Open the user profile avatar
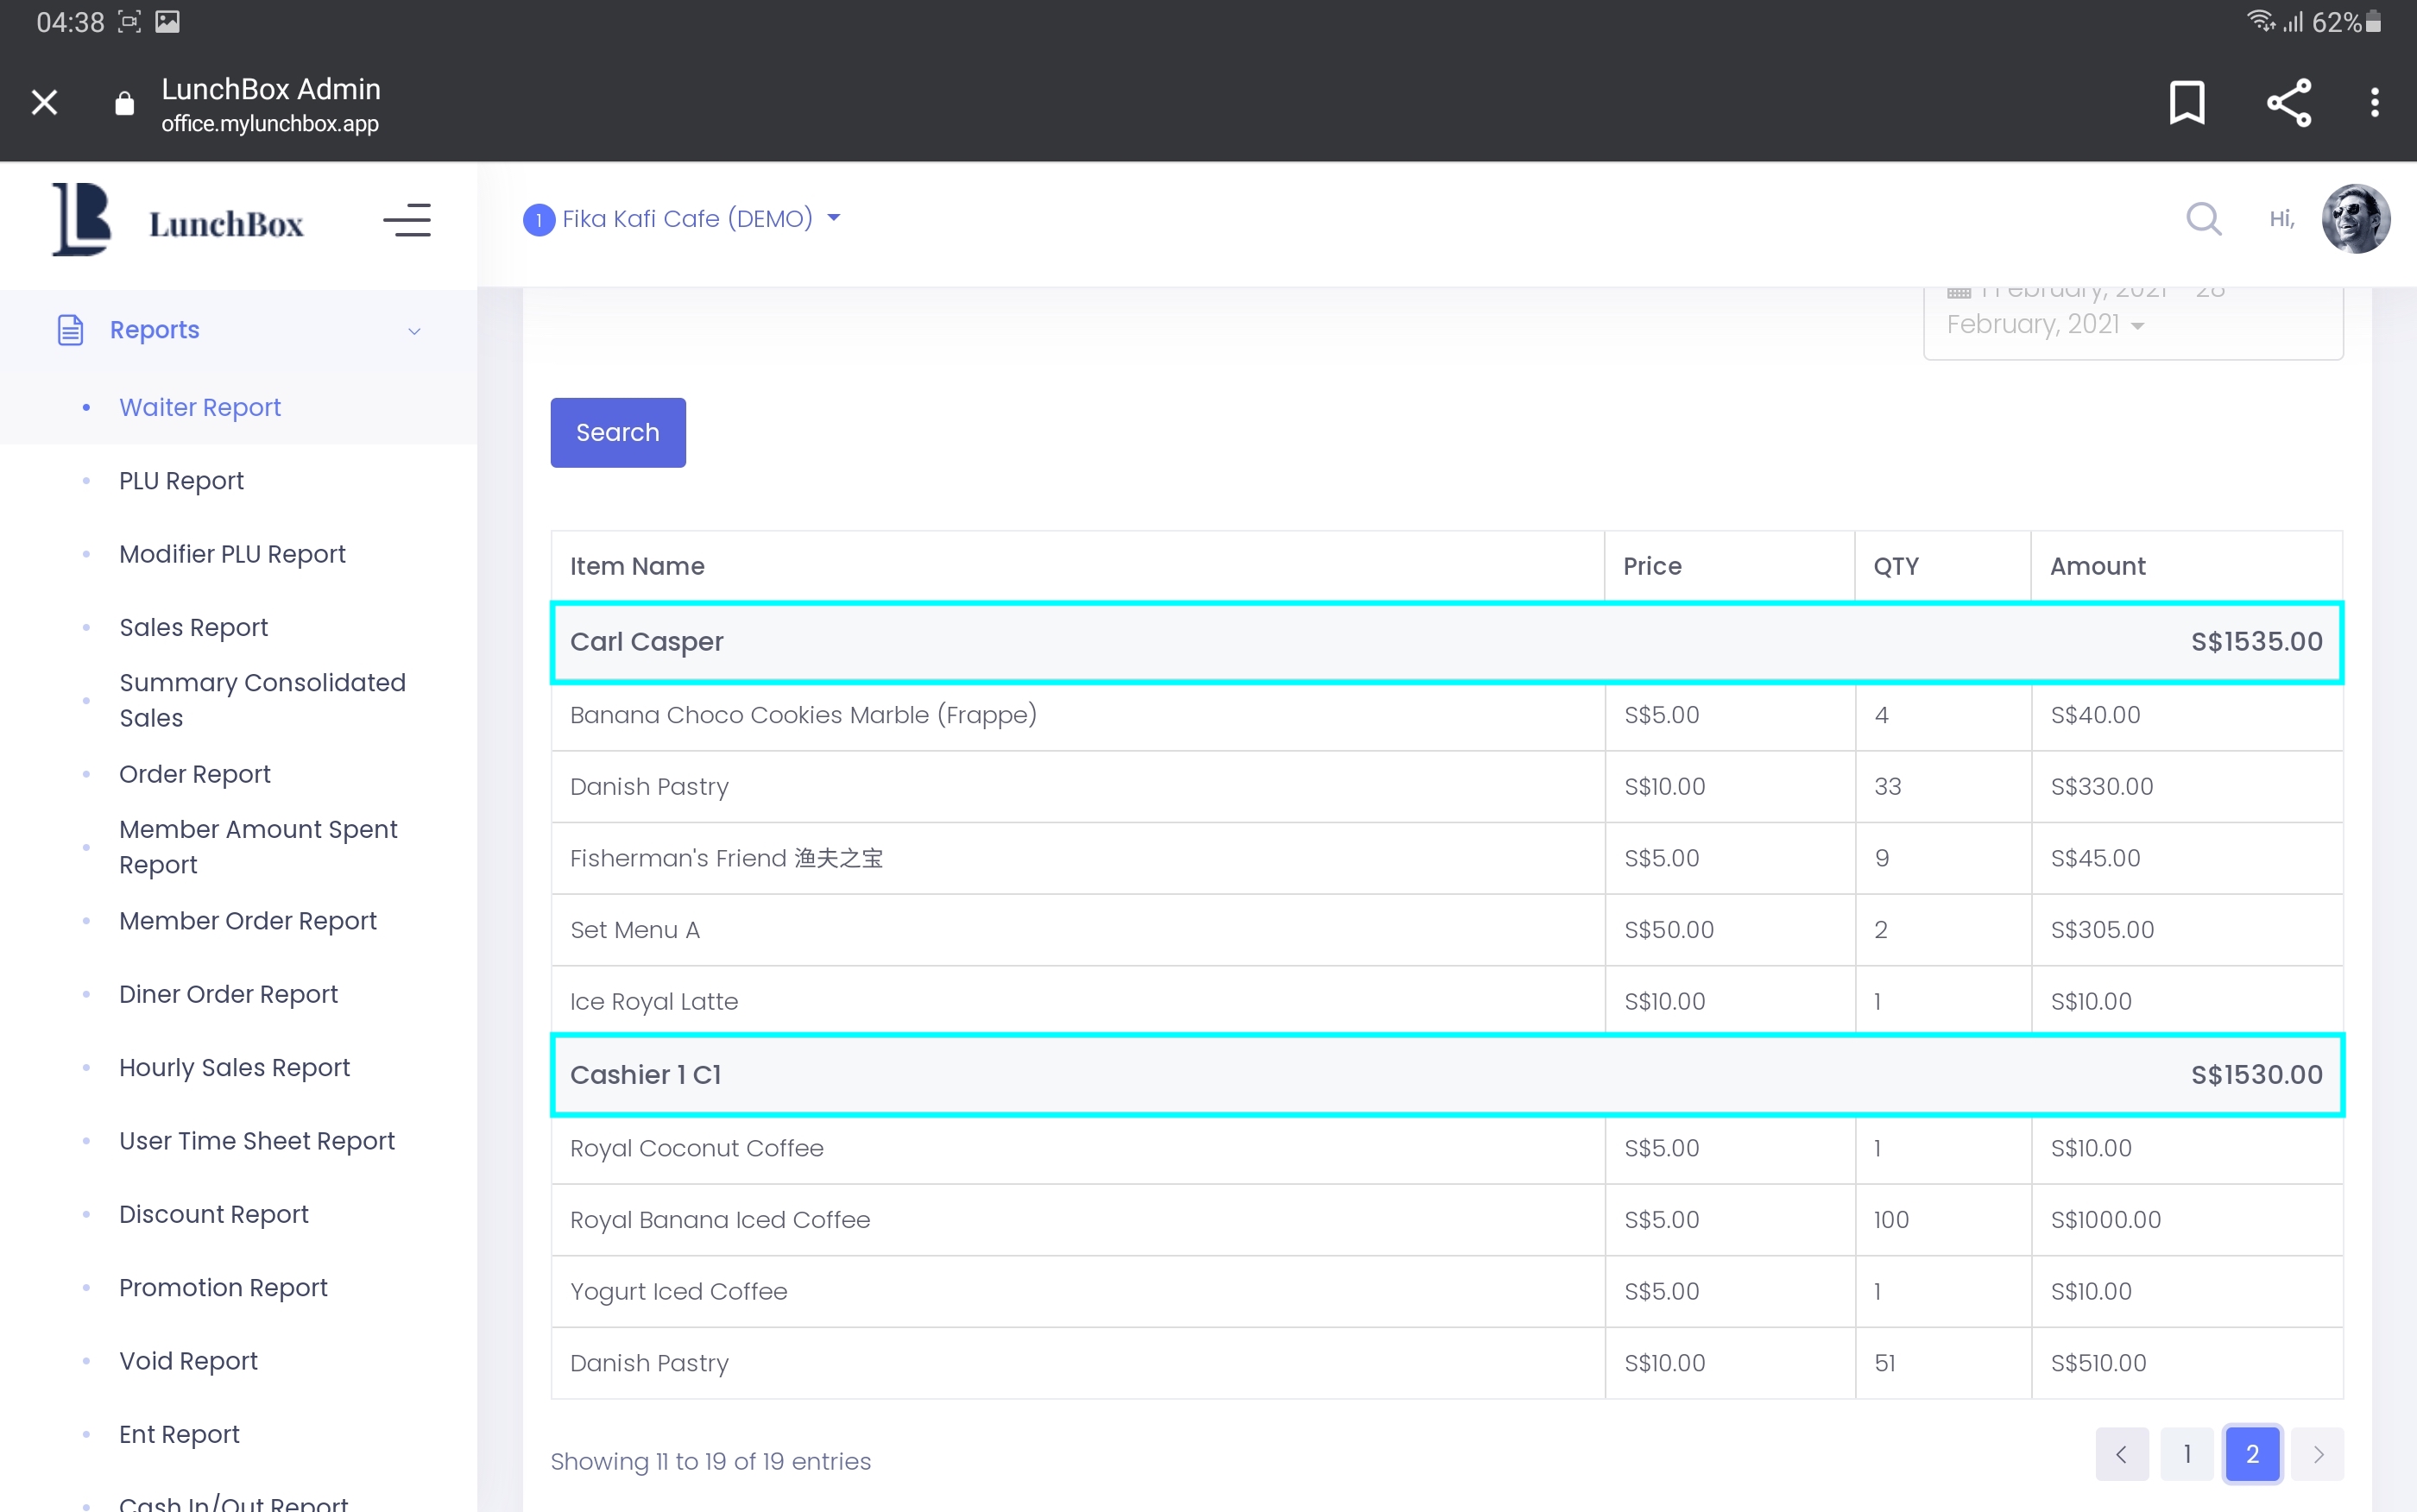Image resolution: width=2417 pixels, height=1512 pixels. [x=2355, y=218]
